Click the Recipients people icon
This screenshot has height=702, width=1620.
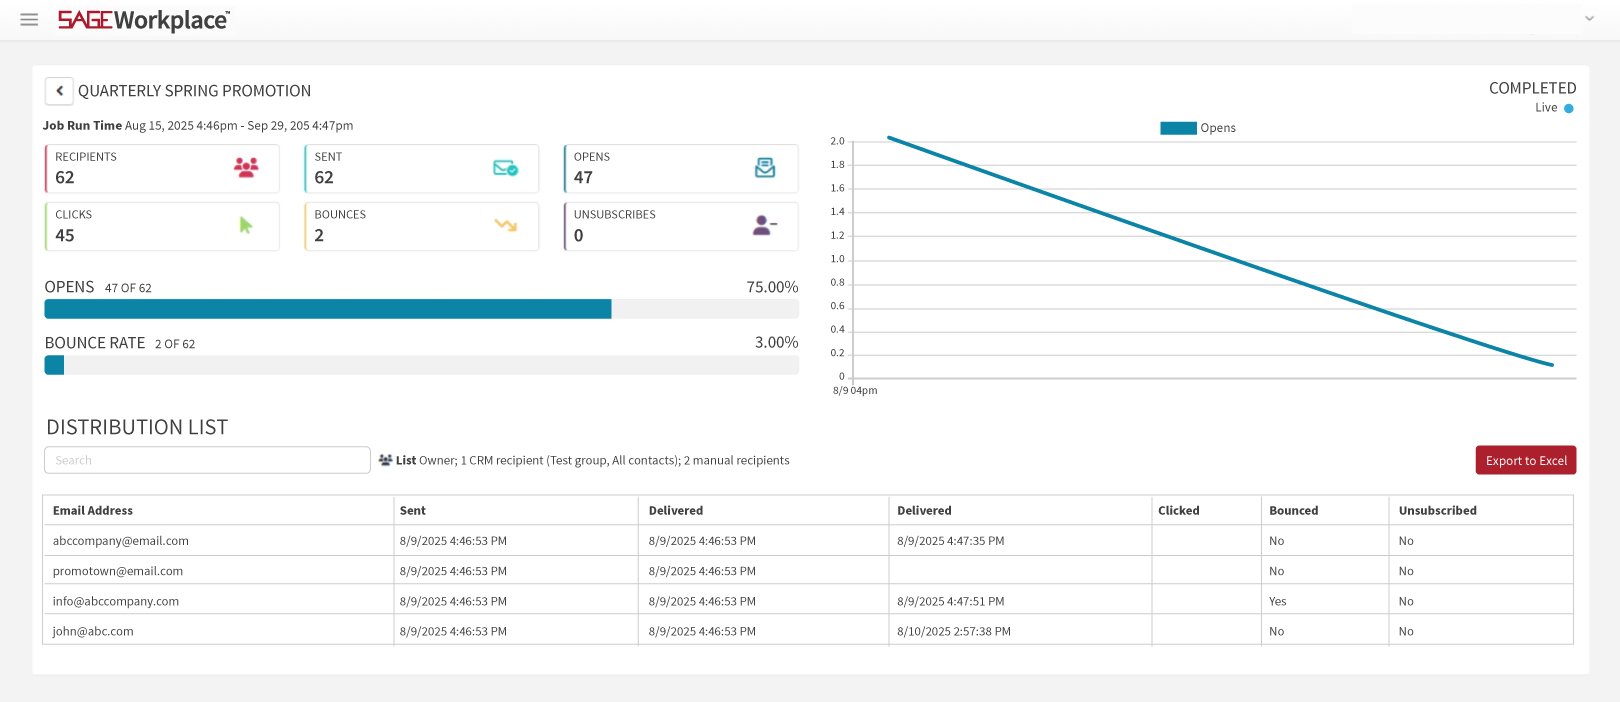tap(246, 168)
